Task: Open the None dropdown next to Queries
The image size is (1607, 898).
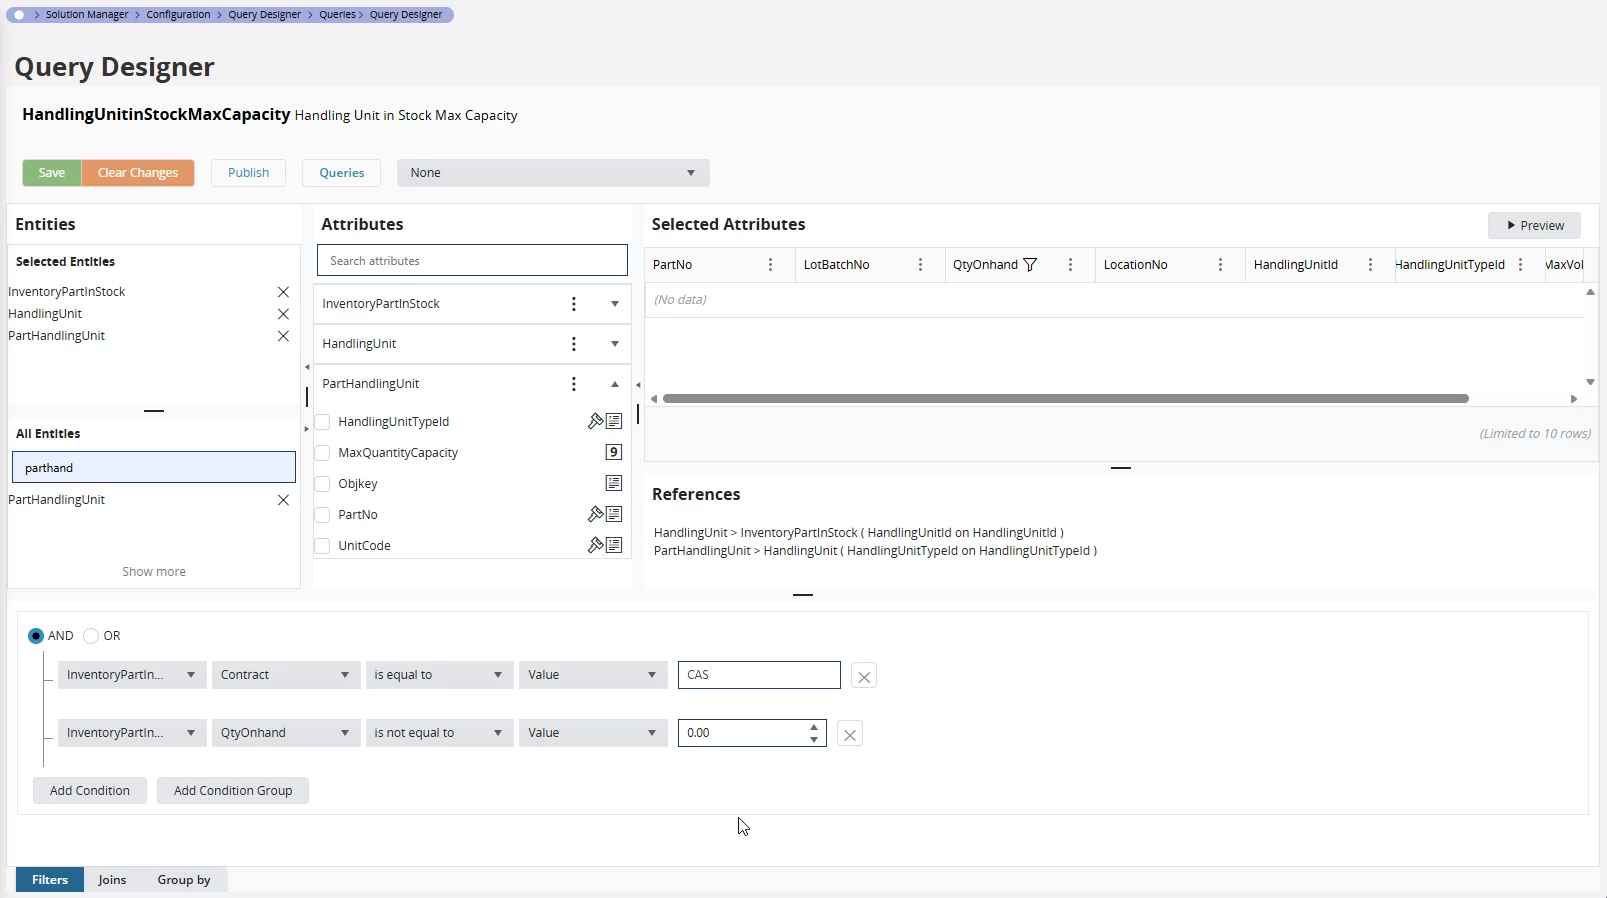Action: pyautogui.click(x=553, y=173)
